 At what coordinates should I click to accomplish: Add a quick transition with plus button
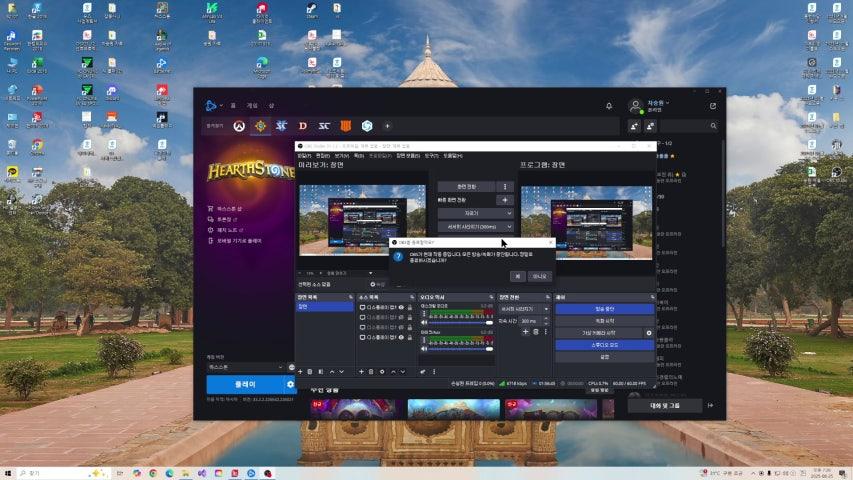pyautogui.click(x=505, y=200)
